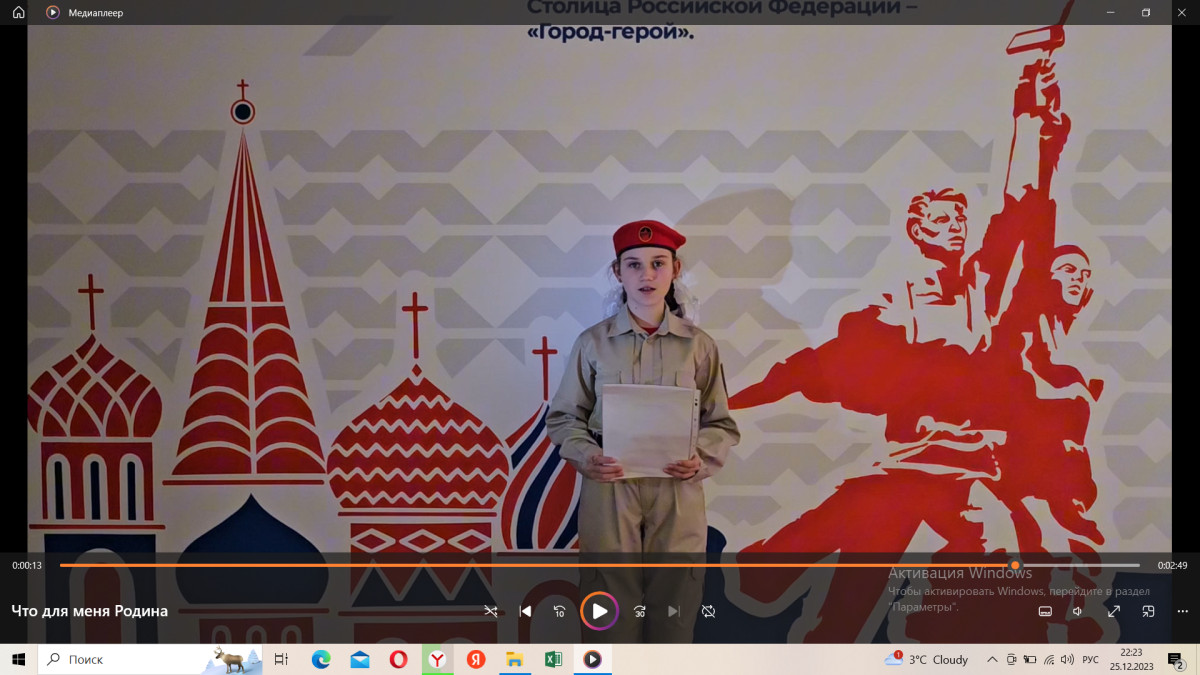The height and width of the screenshot is (675, 1200).
Task: Go to Media Player home
Action: [x=18, y=12]
